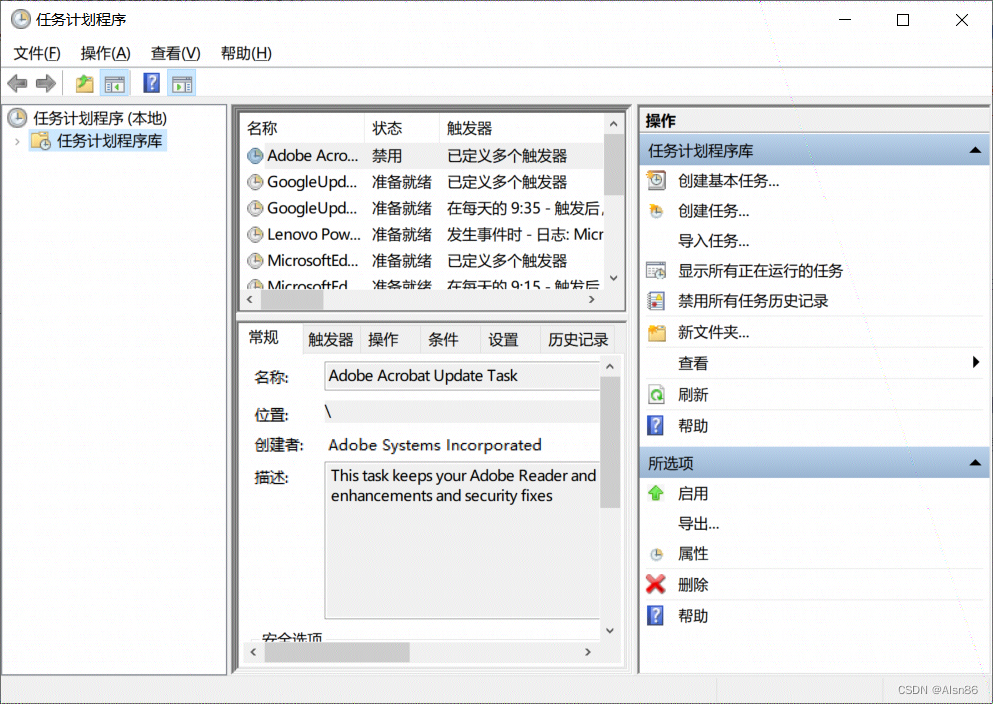993x704 pixels.
Task: Click 禁用所有任务历史记录 action text
Action: point(753,301)
